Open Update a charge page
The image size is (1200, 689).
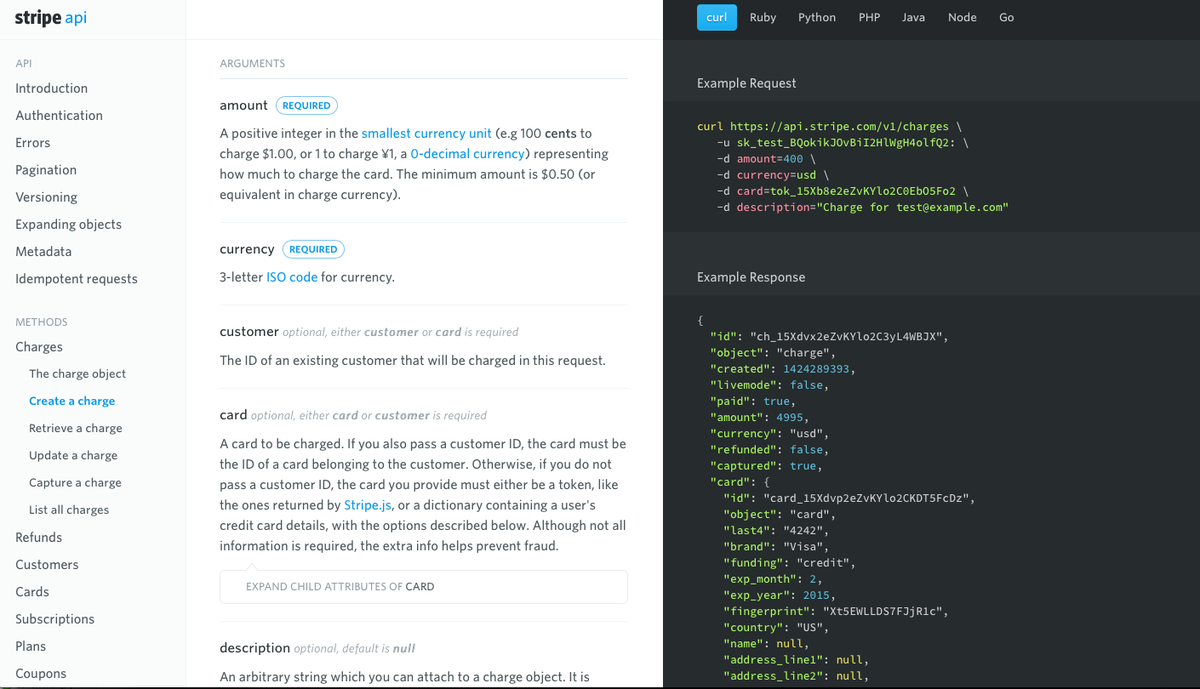point(73,455)
